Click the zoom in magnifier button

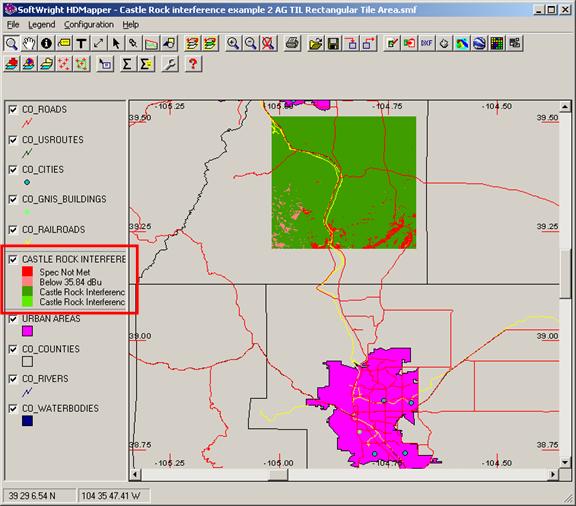point(233,43)
